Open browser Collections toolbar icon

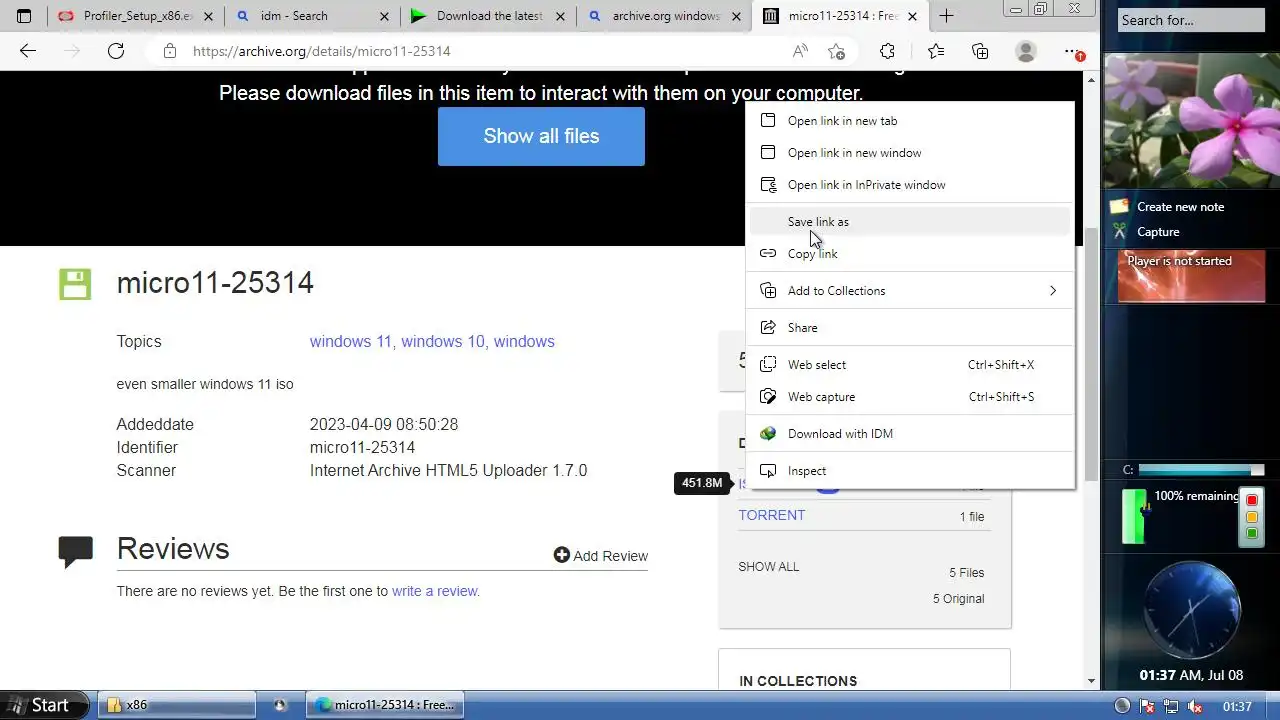(980, 51)
